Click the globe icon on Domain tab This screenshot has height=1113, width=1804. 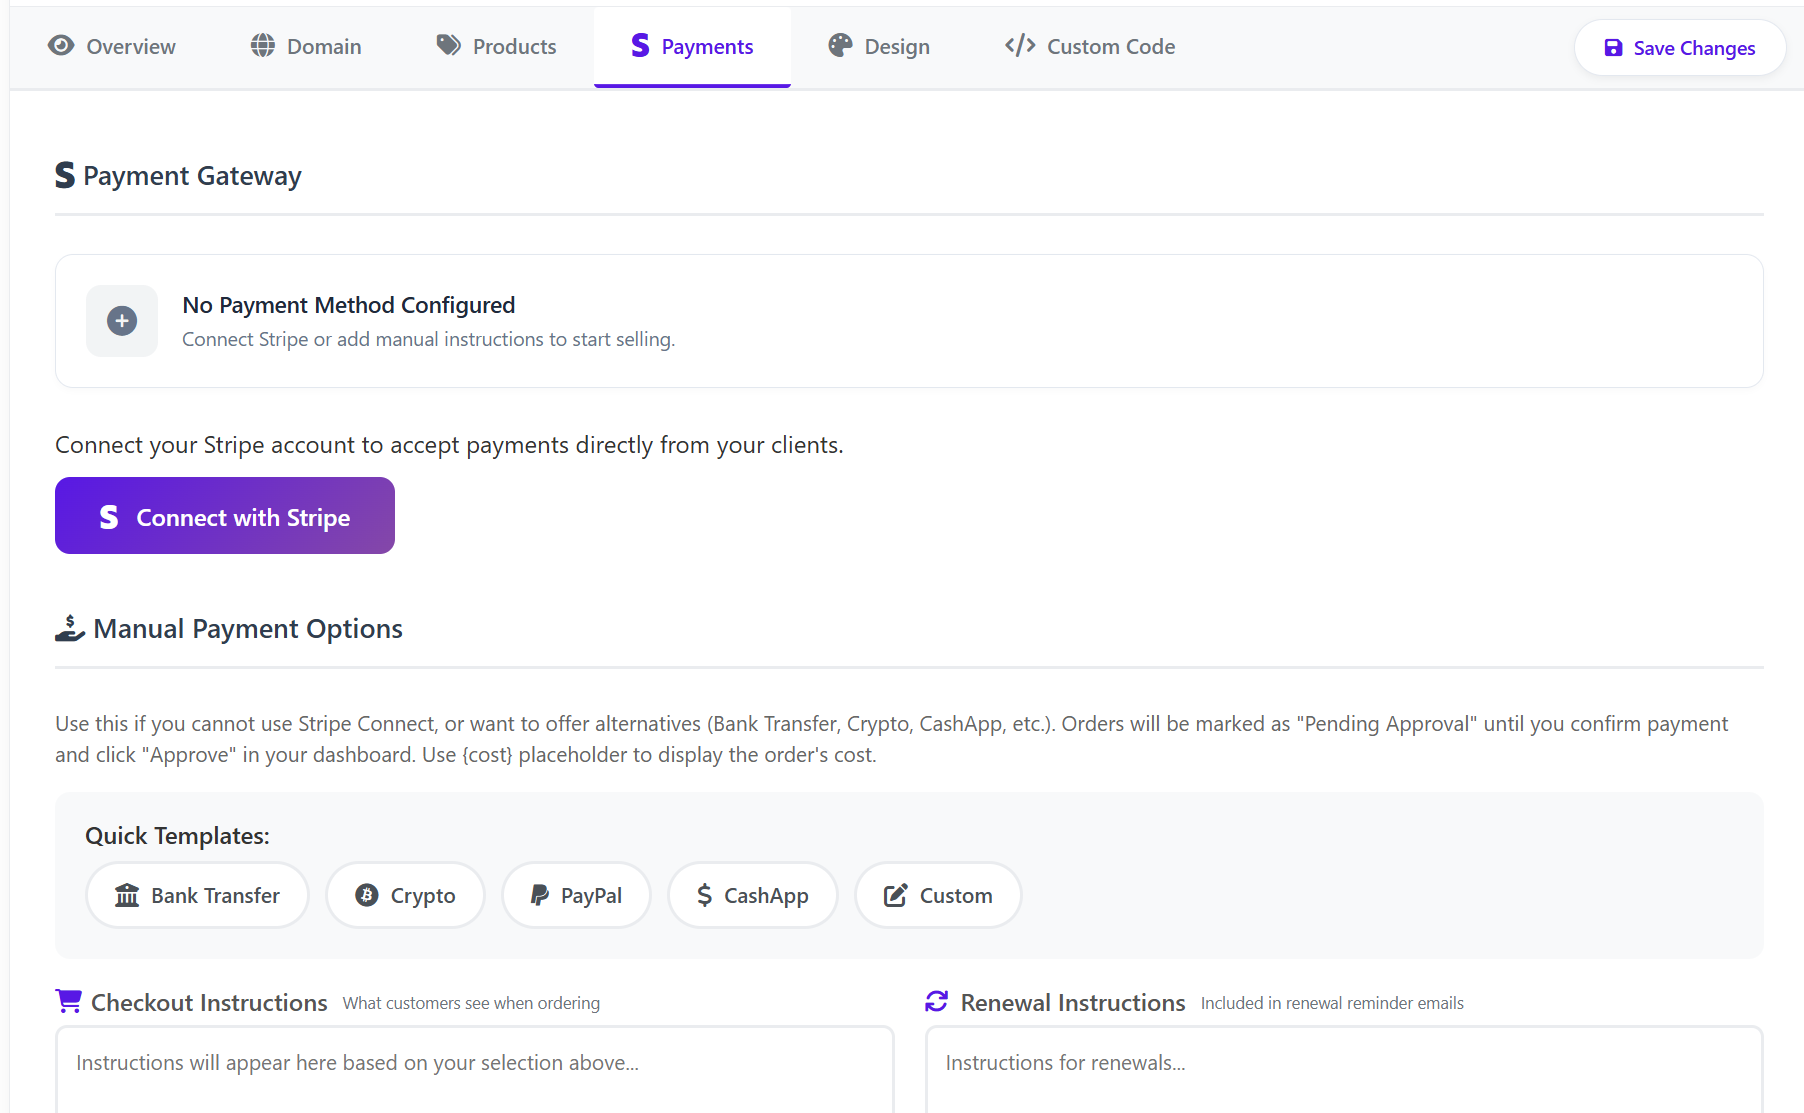(x=263, y=46)
